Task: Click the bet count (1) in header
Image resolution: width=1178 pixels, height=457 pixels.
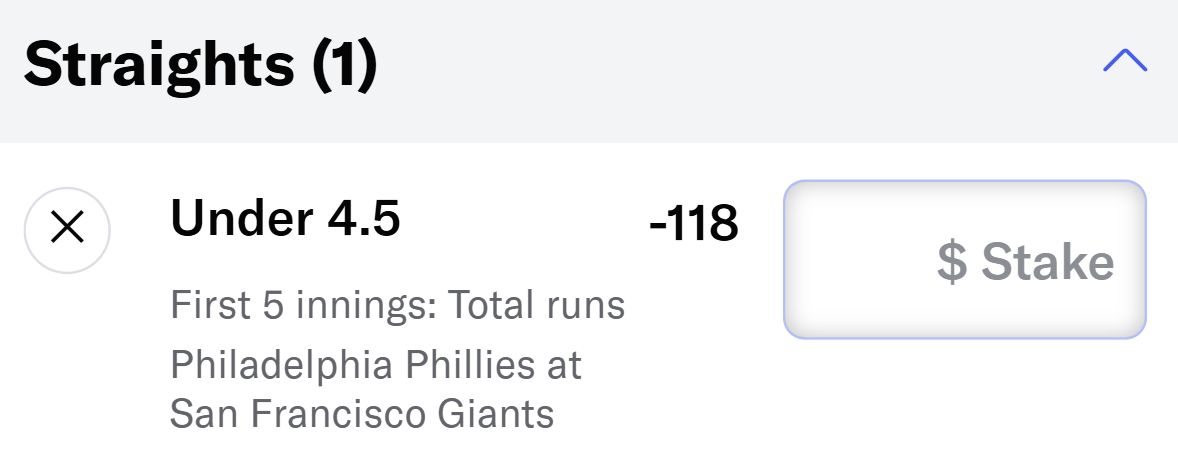Action: (x=345, y=68)
